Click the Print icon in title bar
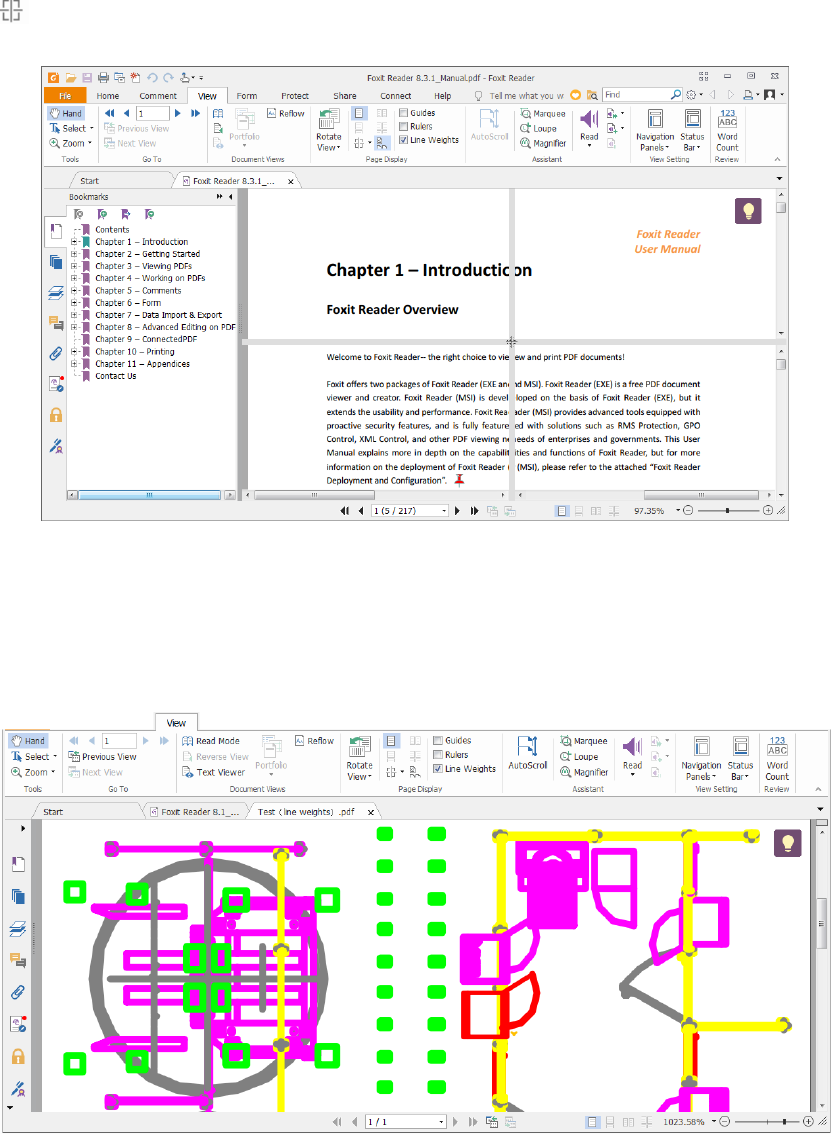Image resolution: width=831 pixels, height=1134 pixels. 103,77
